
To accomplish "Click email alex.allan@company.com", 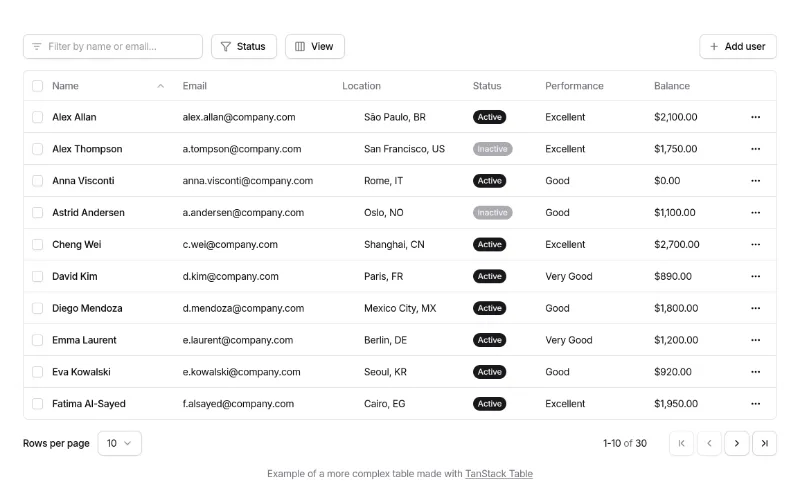I will click(239, 117).
